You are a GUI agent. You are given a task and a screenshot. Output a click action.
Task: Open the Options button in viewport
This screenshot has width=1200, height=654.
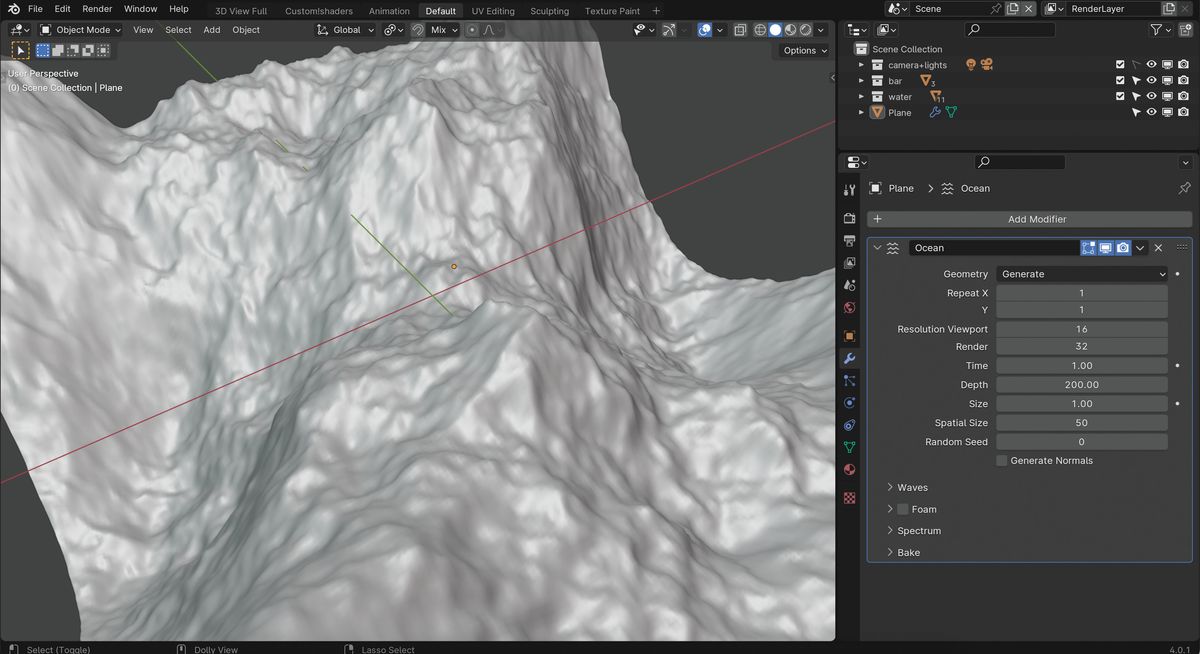pos(803,50)
